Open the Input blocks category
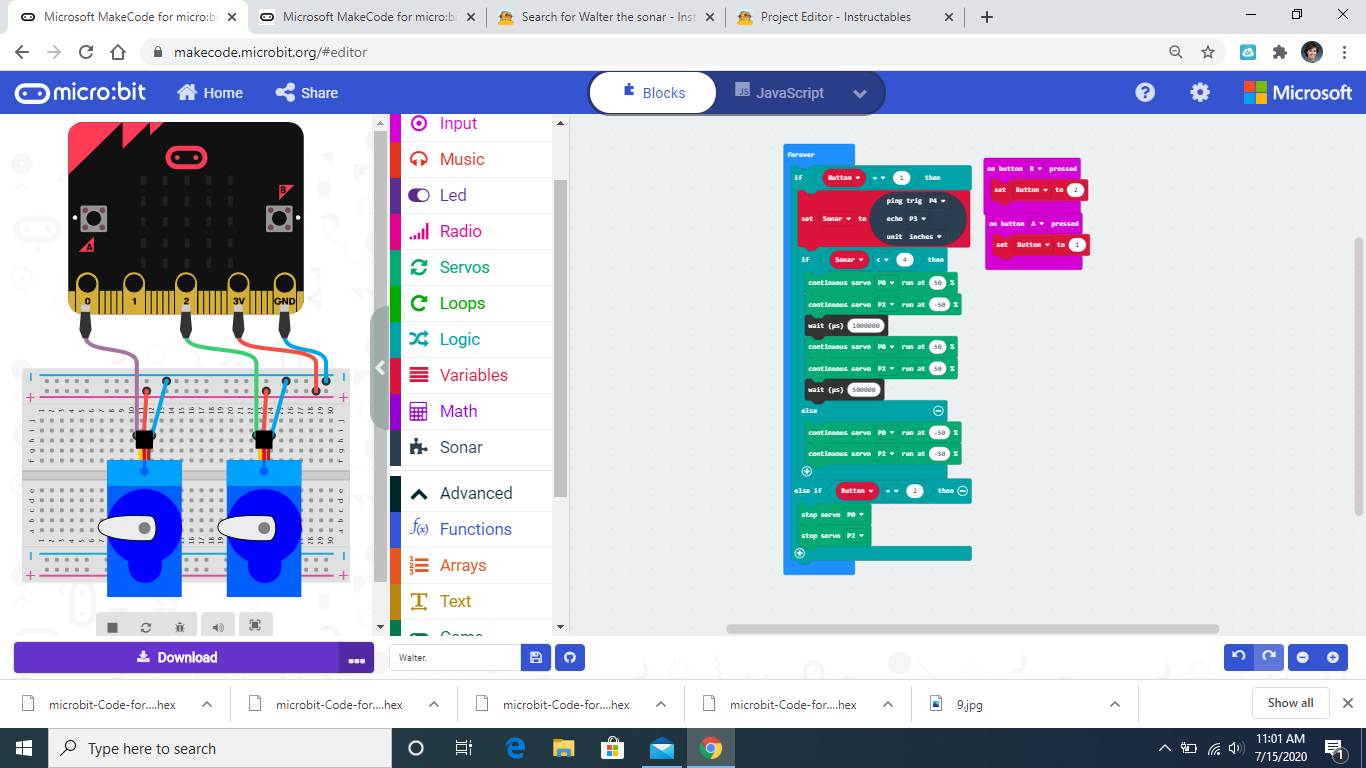Screen dimensions: 1366x768 tap(470, 123)
